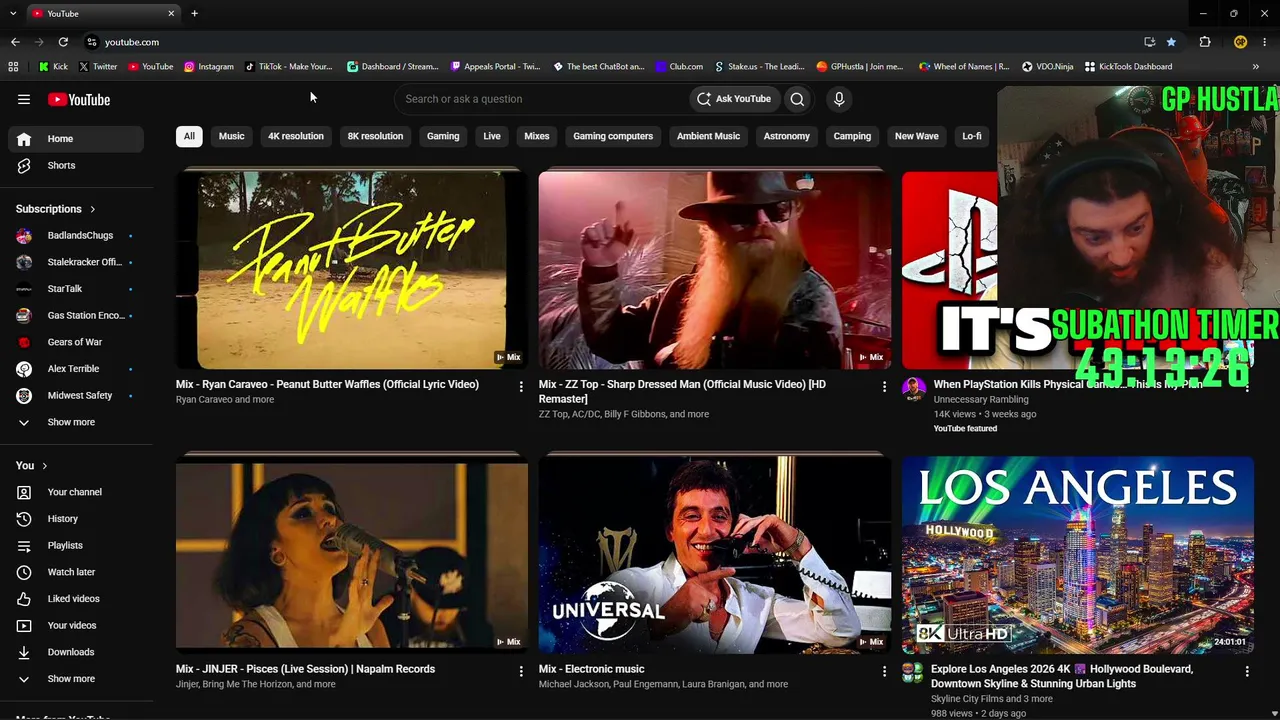1280x720 pixels.
Task: Open Midwest Safety subscription channel
Action: 76,395
